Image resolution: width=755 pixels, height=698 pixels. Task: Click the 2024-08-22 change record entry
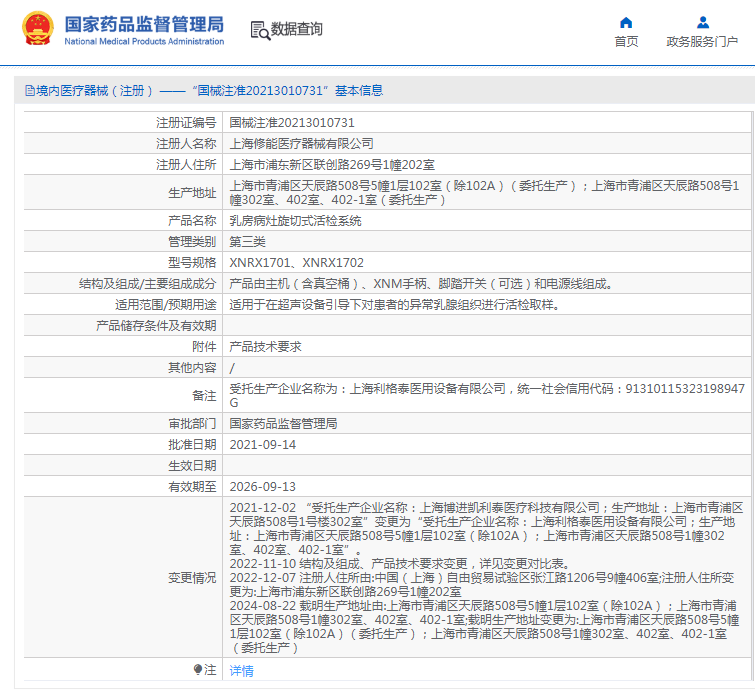pos(484,627)
